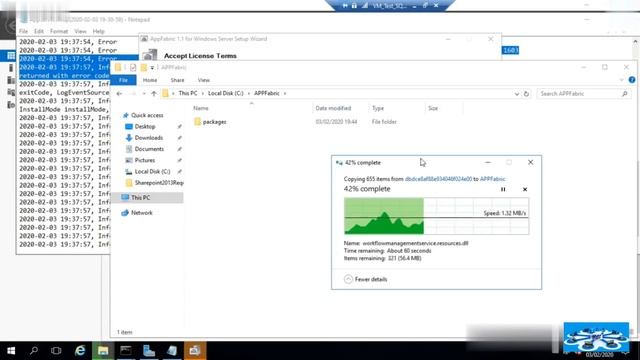This screenshot has height=360, width=640.
Task: Open Task View on taskbar
Action: click(x=56, y=351)
